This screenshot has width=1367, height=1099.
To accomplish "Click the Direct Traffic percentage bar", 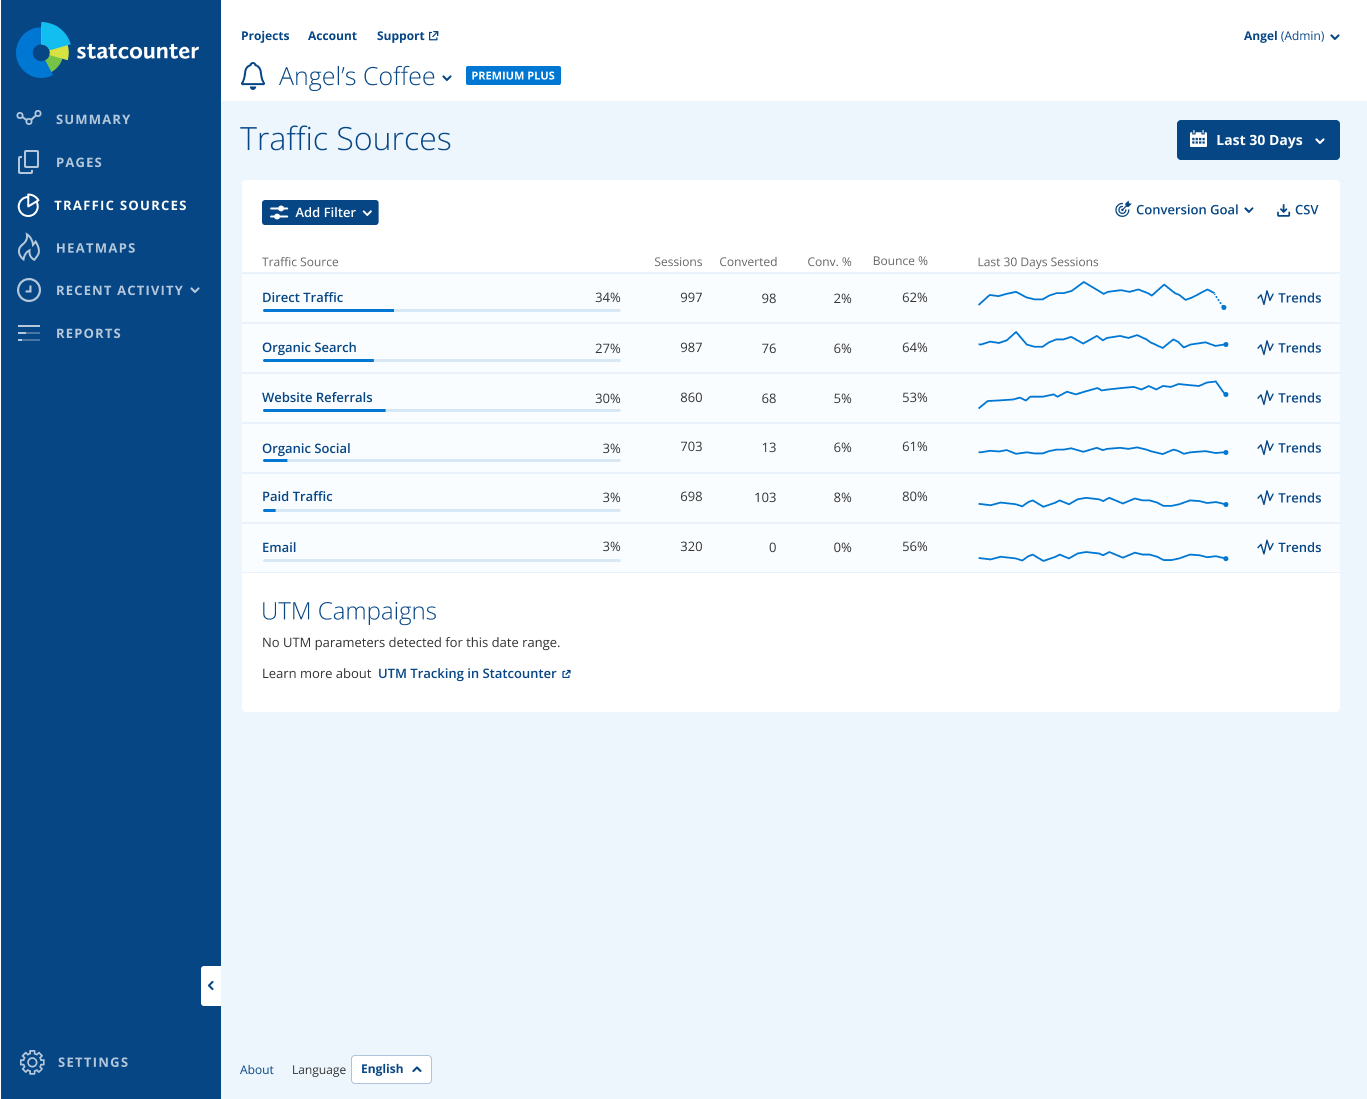I will click(x=441, y=310).
